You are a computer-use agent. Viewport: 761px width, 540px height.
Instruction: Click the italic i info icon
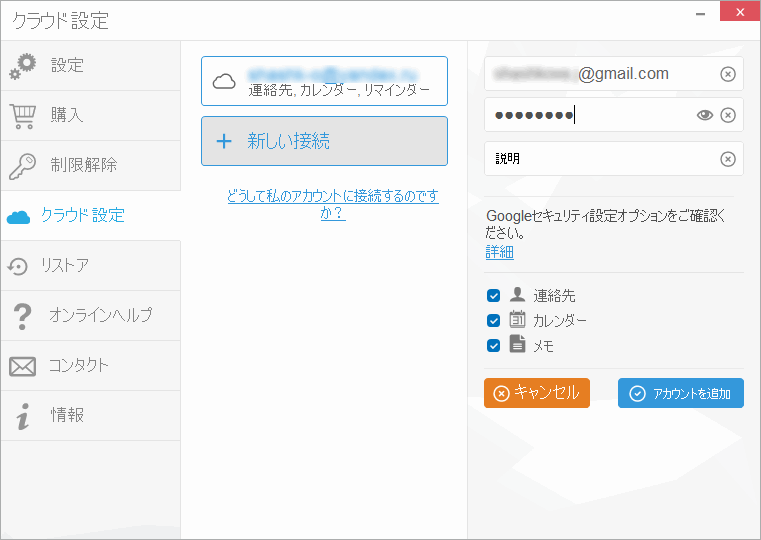[23, 416]
